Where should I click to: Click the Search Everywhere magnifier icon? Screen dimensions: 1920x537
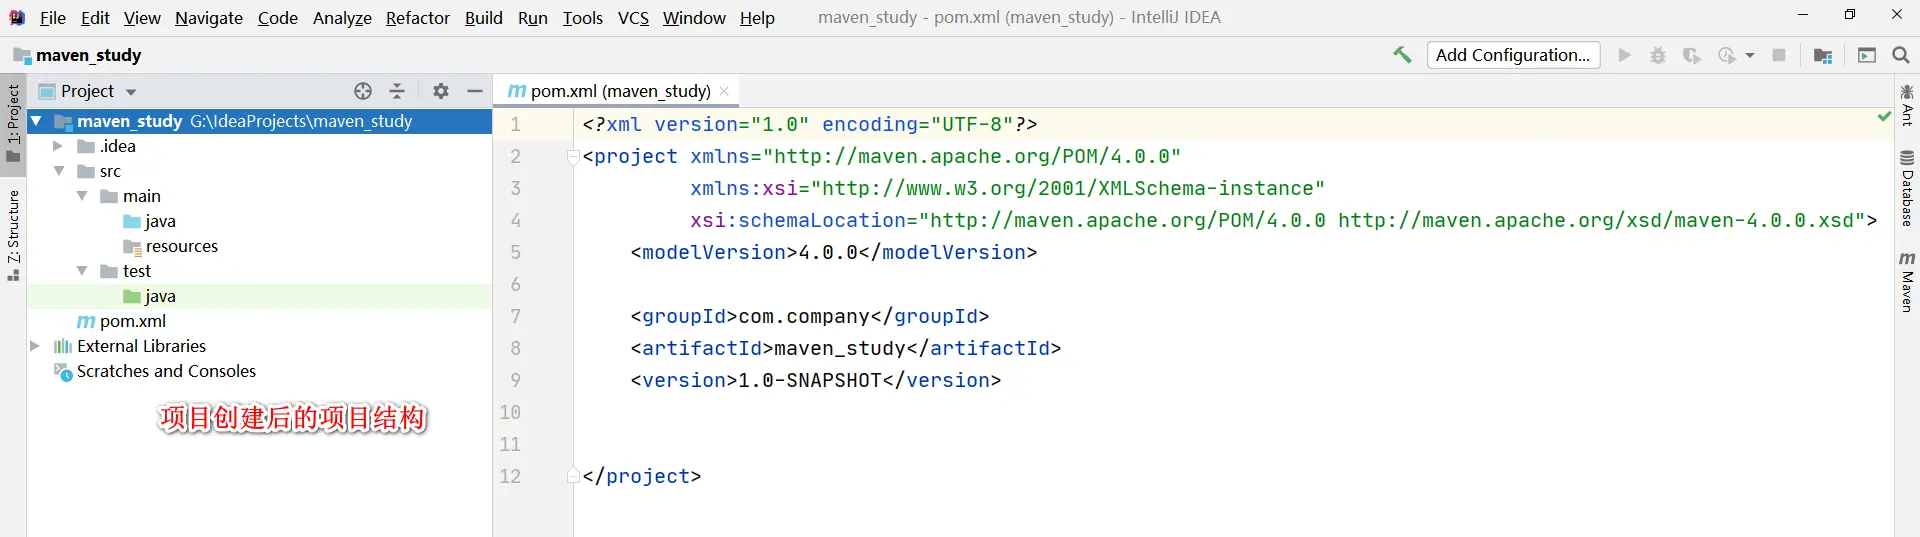pyautogui.click(x=1901, y=55)
